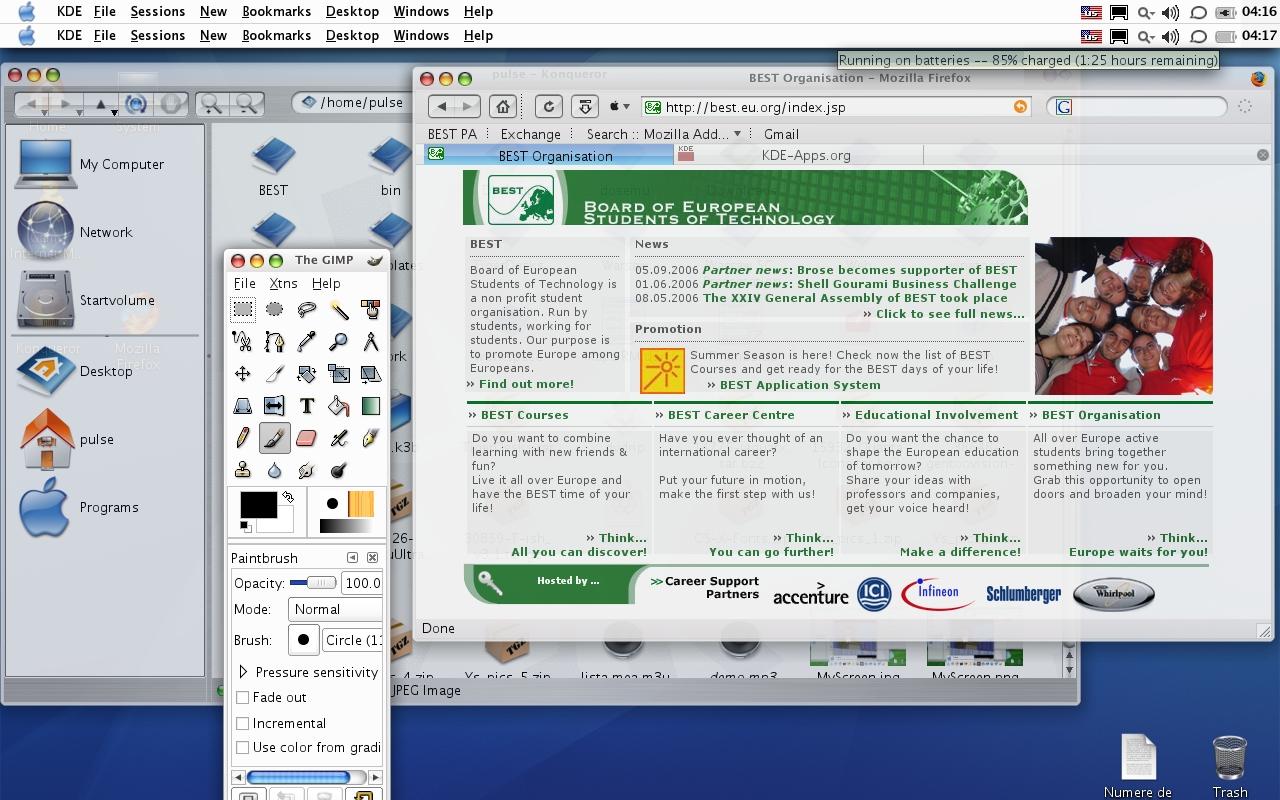Open the Exchange bookmark
This screenshot has width=1280, height=800.
pyautogui.click(x=530, y=134)
